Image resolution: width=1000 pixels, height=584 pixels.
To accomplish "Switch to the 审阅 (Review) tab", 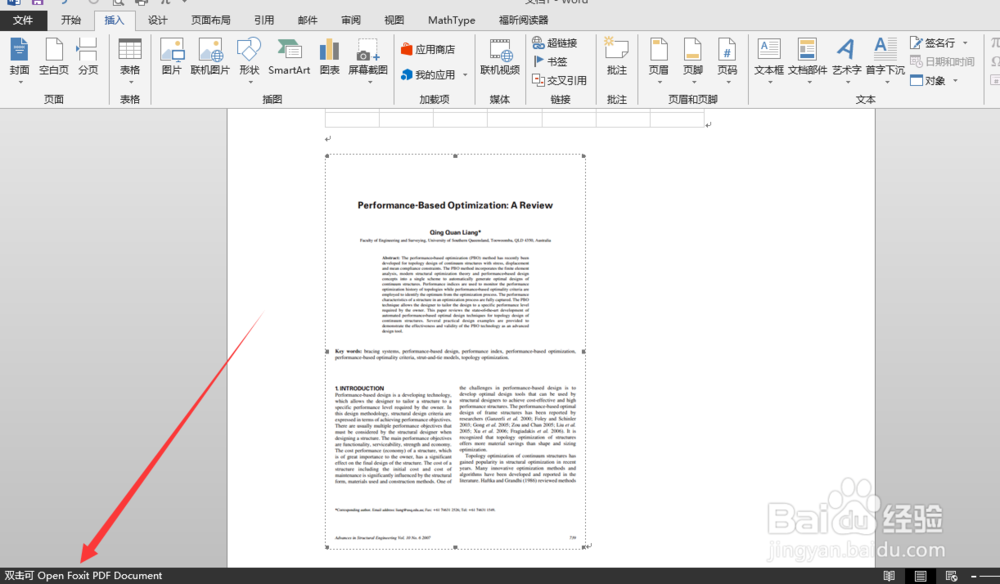I will click(x=351, y=20).
